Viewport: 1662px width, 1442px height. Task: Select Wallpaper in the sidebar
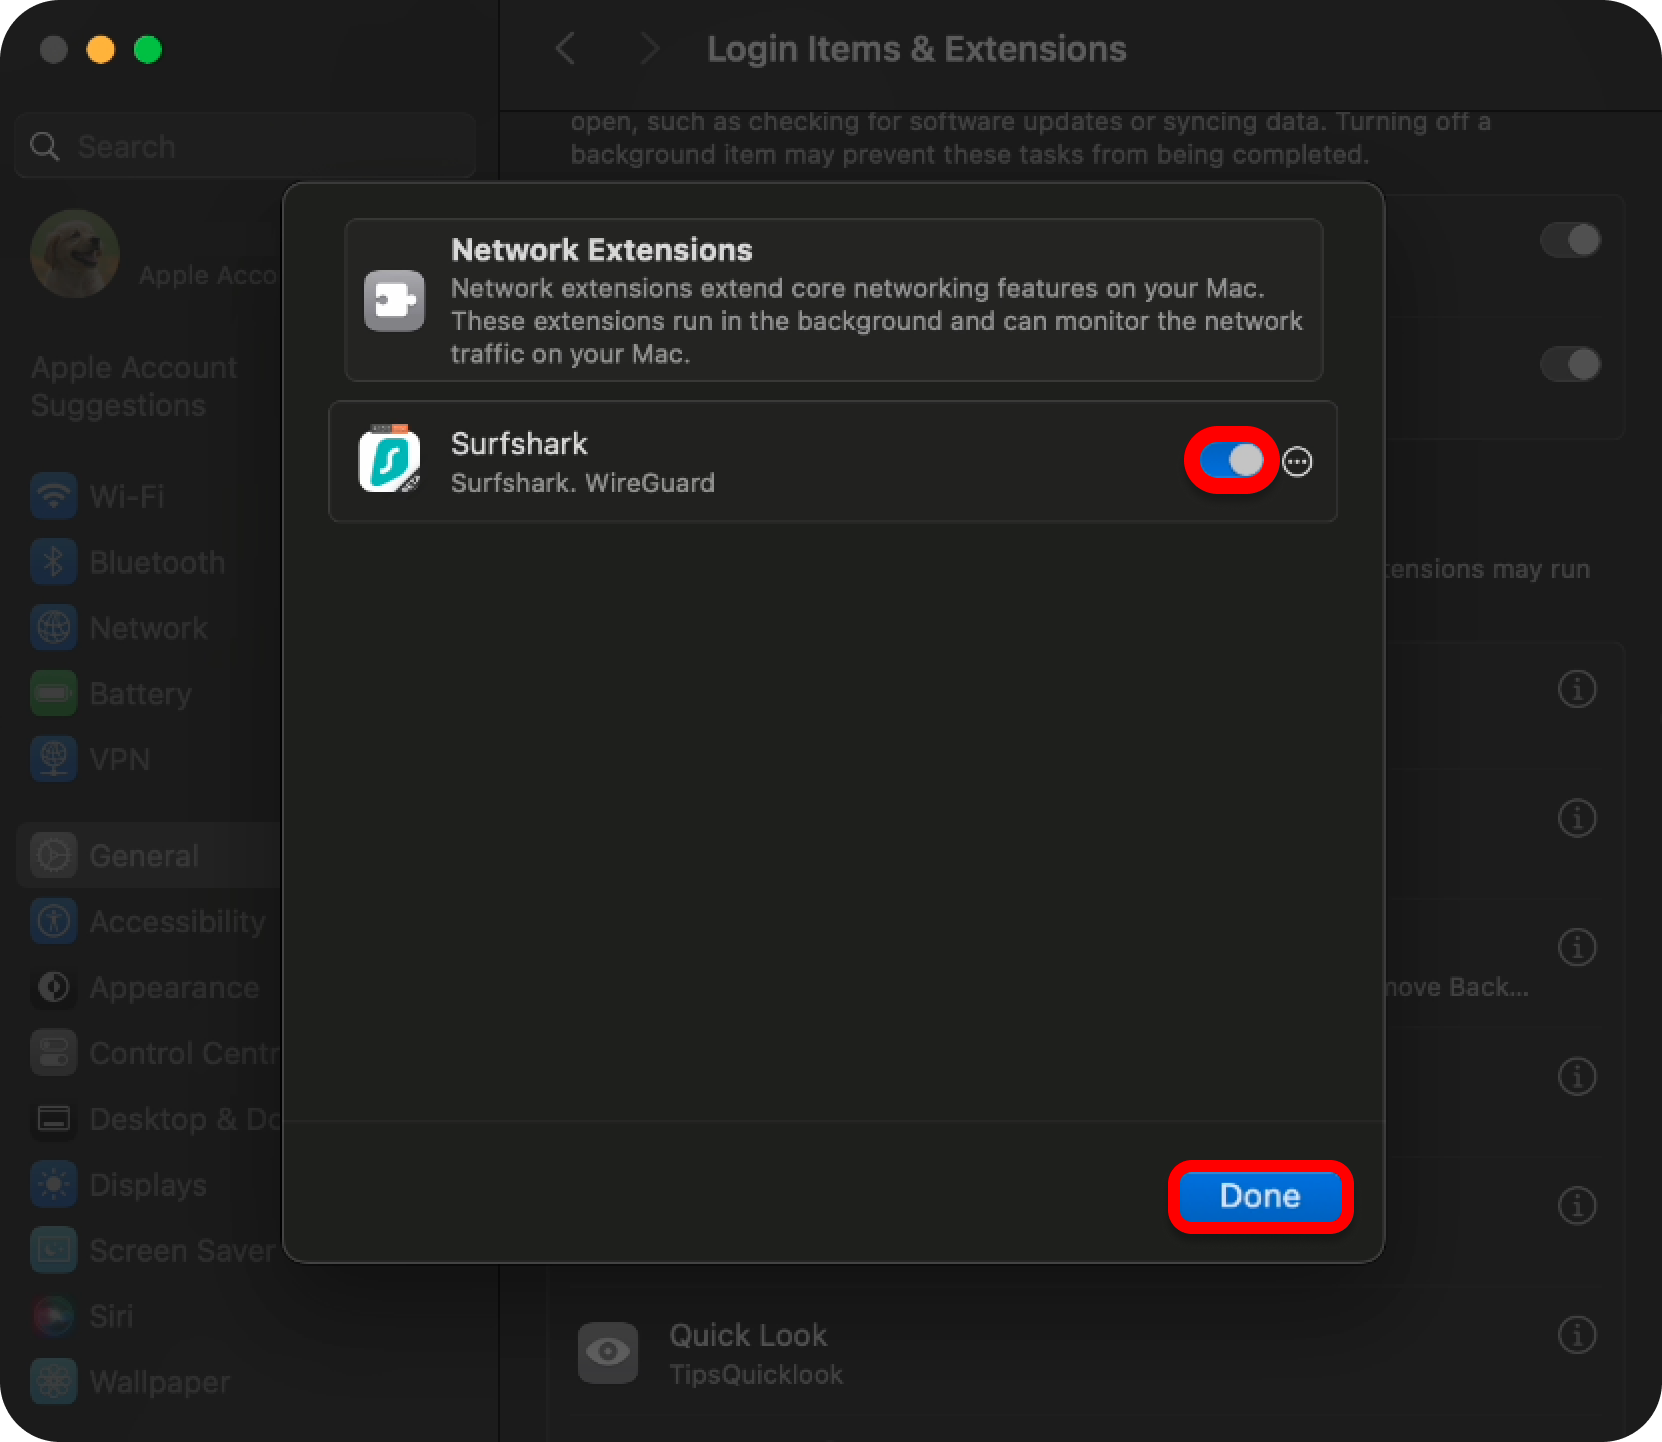159,1382
